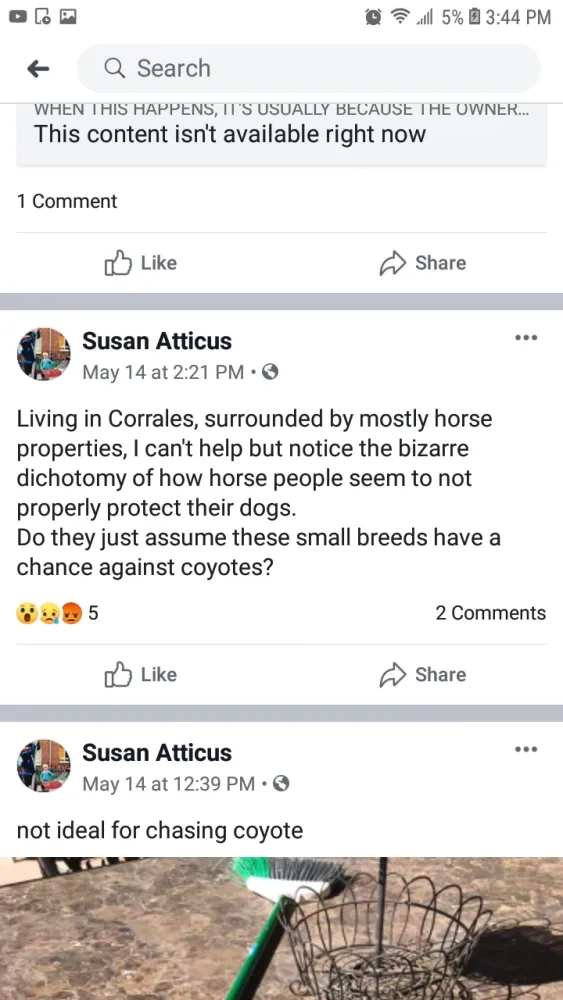563x1000 pixels.
Task: Share the unavailable content post
Action: click(x=423, y=263)
